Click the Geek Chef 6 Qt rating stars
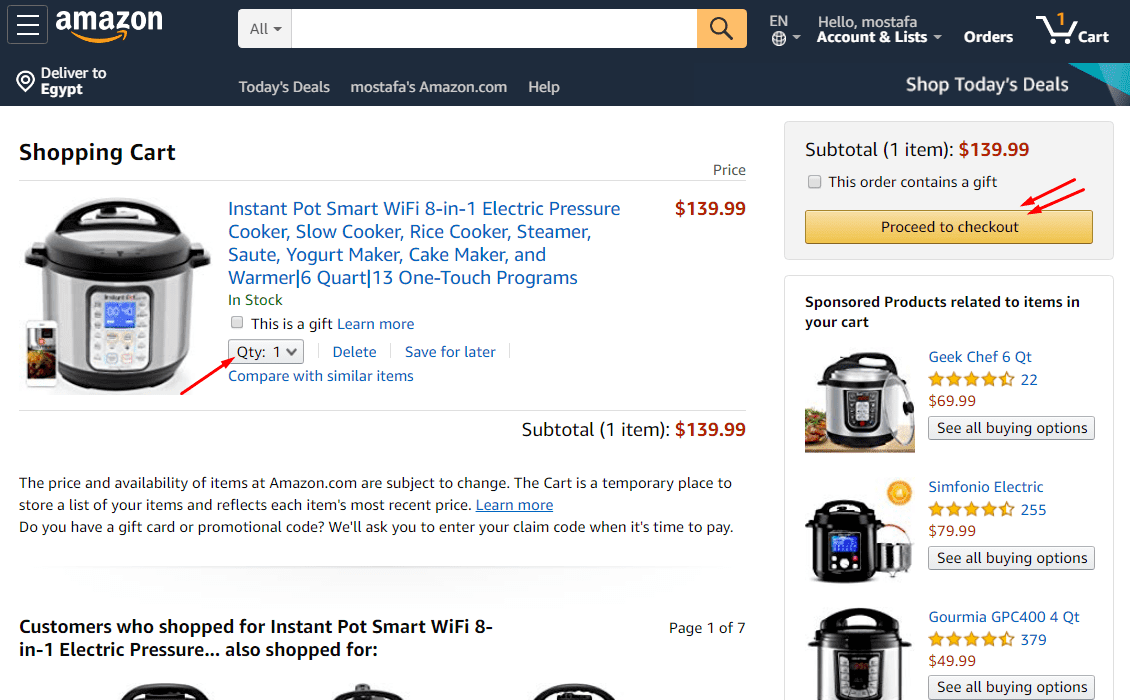The width and height of the screenshot is (1130, 700). 971,379
